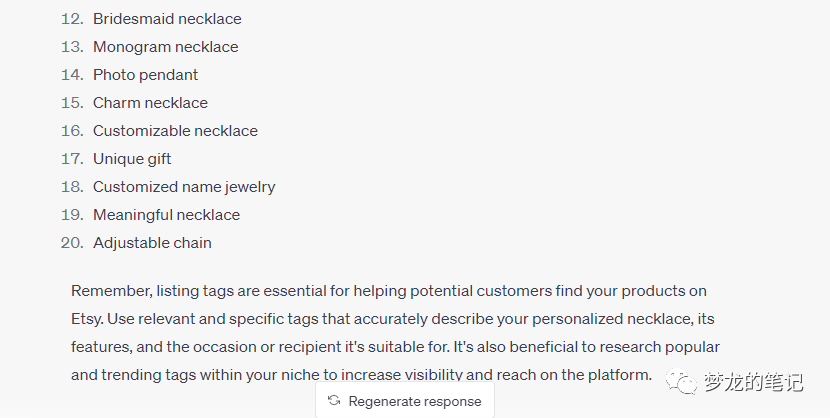
Task: Click the word Remember starting the paragraph
Action: pyautogui.click(x=109, y=291)
